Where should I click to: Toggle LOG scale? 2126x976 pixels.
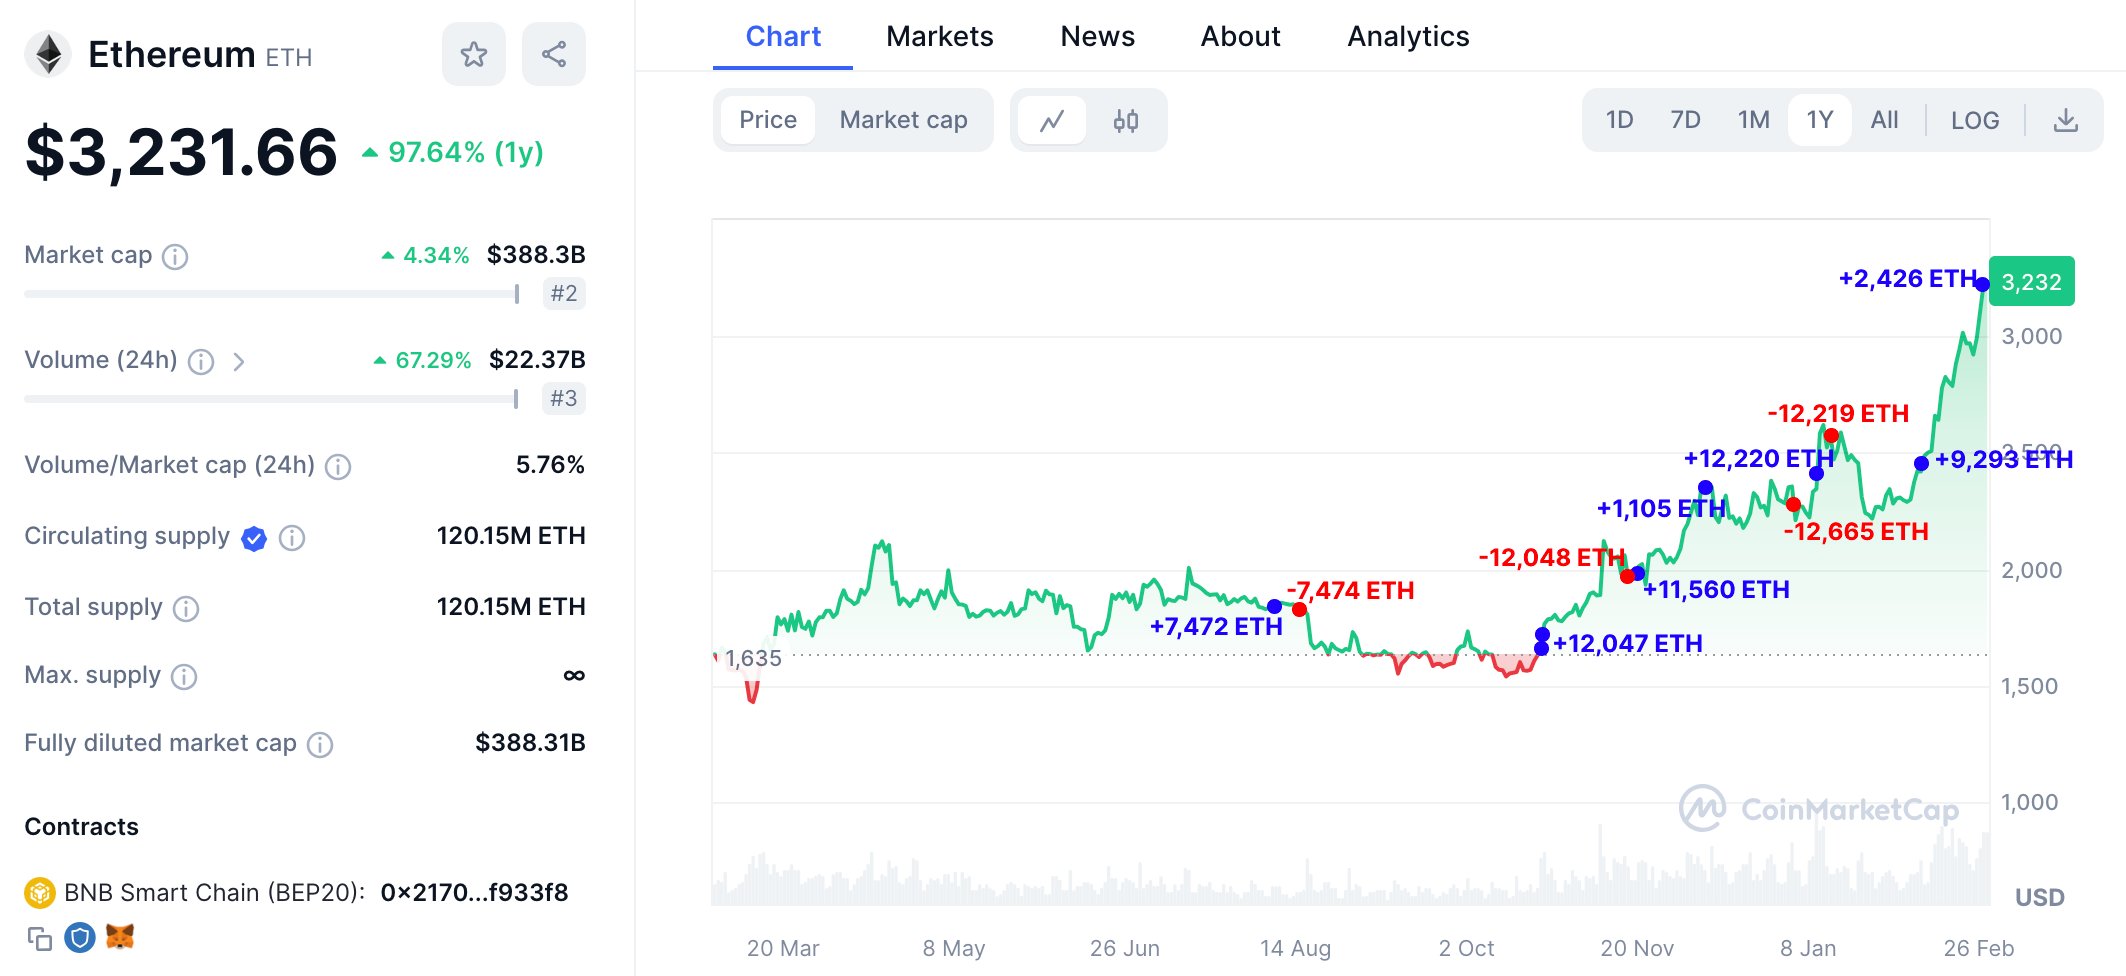point(1975,120)
